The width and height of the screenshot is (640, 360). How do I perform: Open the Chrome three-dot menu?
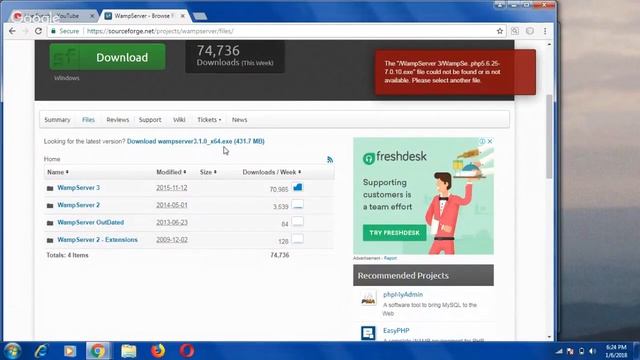pos(545,31)
